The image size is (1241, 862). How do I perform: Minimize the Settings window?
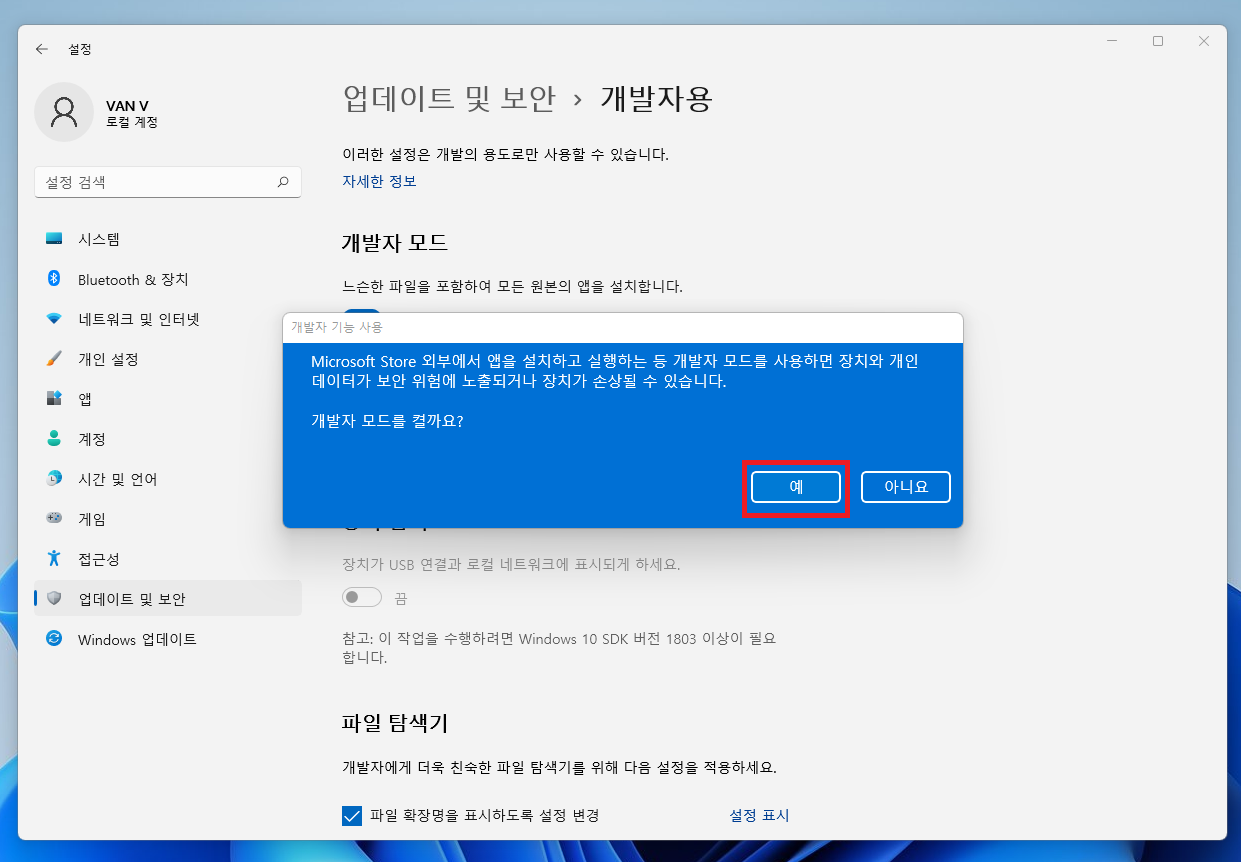(1112, 41)
